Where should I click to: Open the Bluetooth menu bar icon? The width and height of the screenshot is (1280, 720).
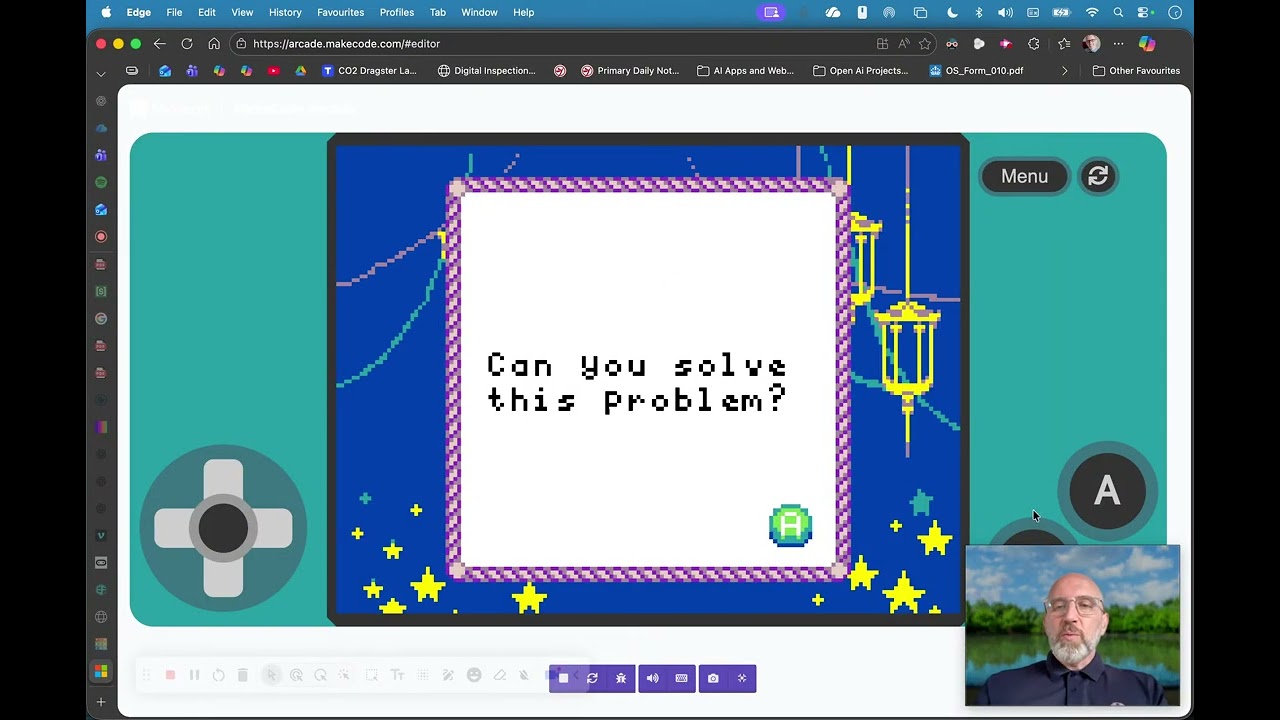coord(979,12)
